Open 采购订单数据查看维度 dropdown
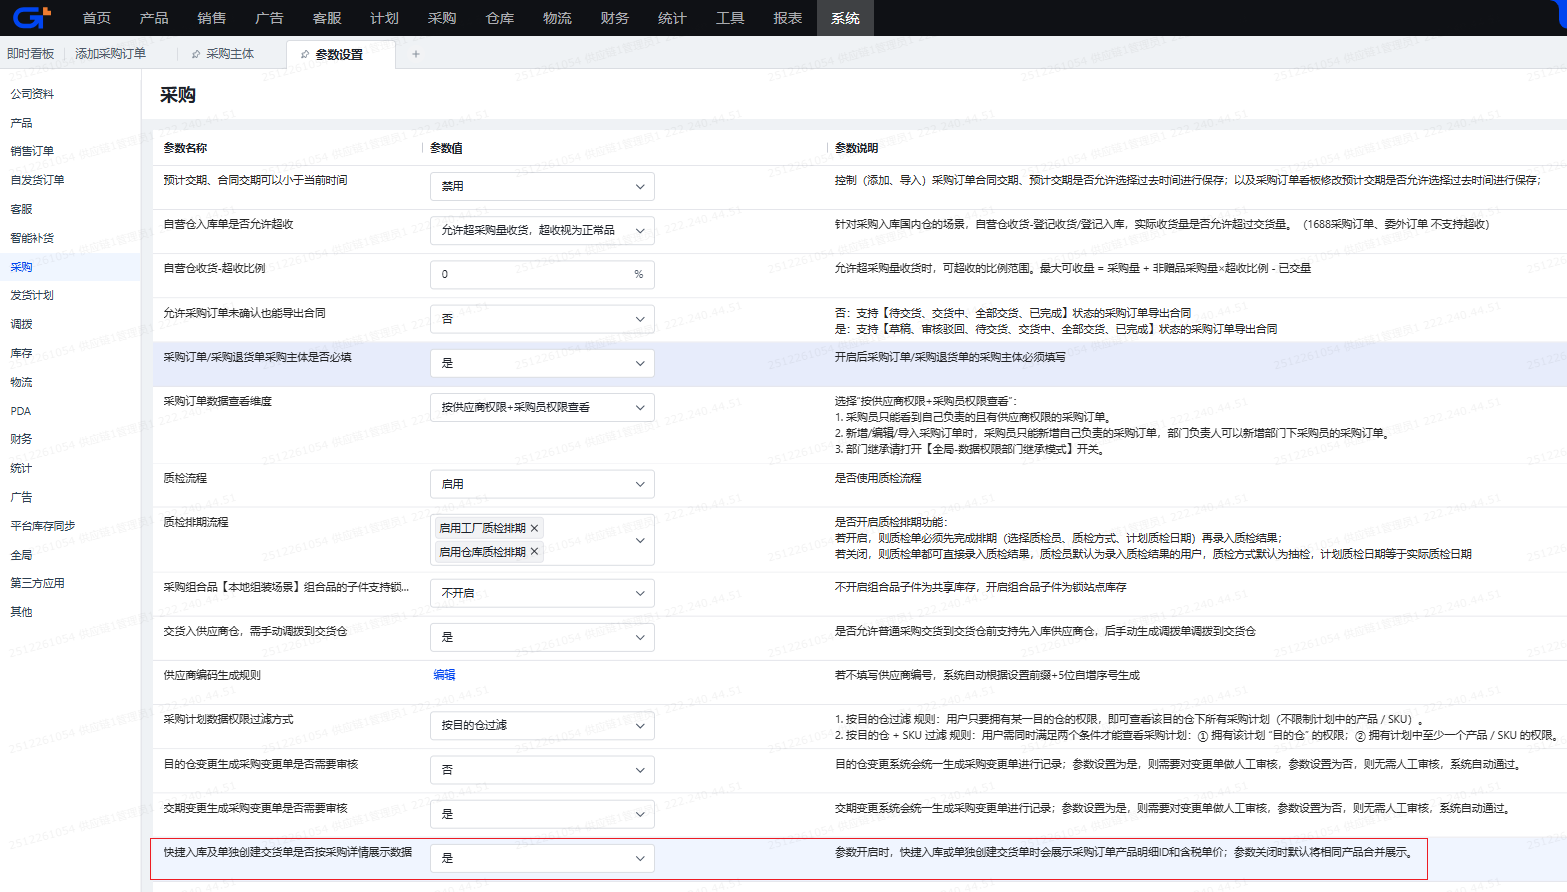This screenshot has width=1567, height=892. (x=542, y=407)
